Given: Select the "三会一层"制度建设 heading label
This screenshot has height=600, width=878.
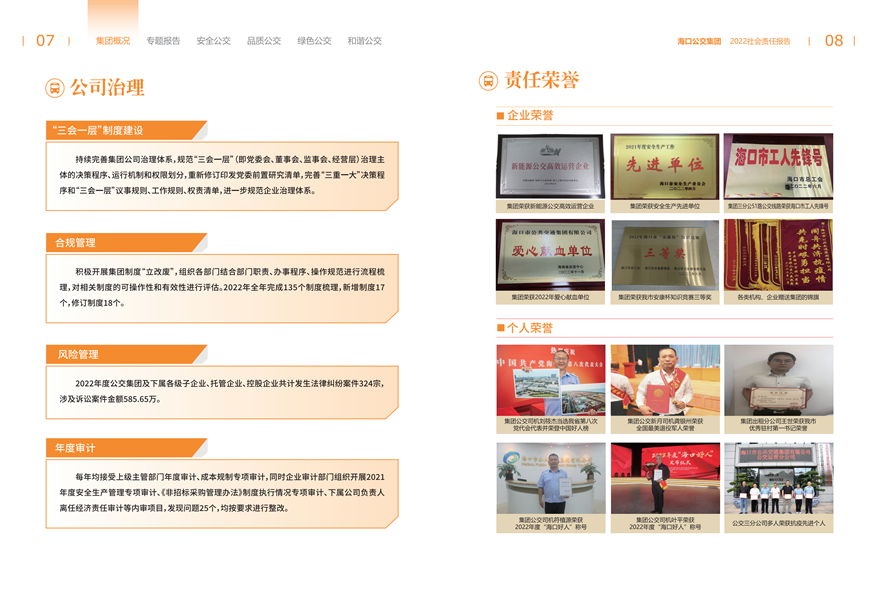Looking at the screenshot, I should (100, 130).
